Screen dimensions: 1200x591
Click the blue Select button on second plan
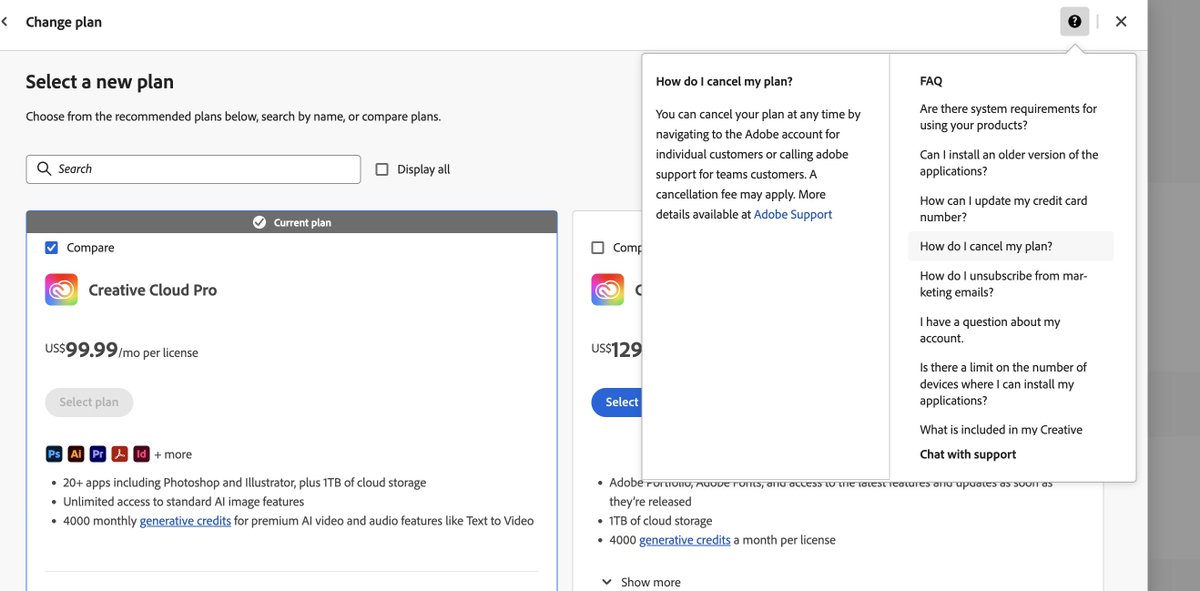pos(617,402)
